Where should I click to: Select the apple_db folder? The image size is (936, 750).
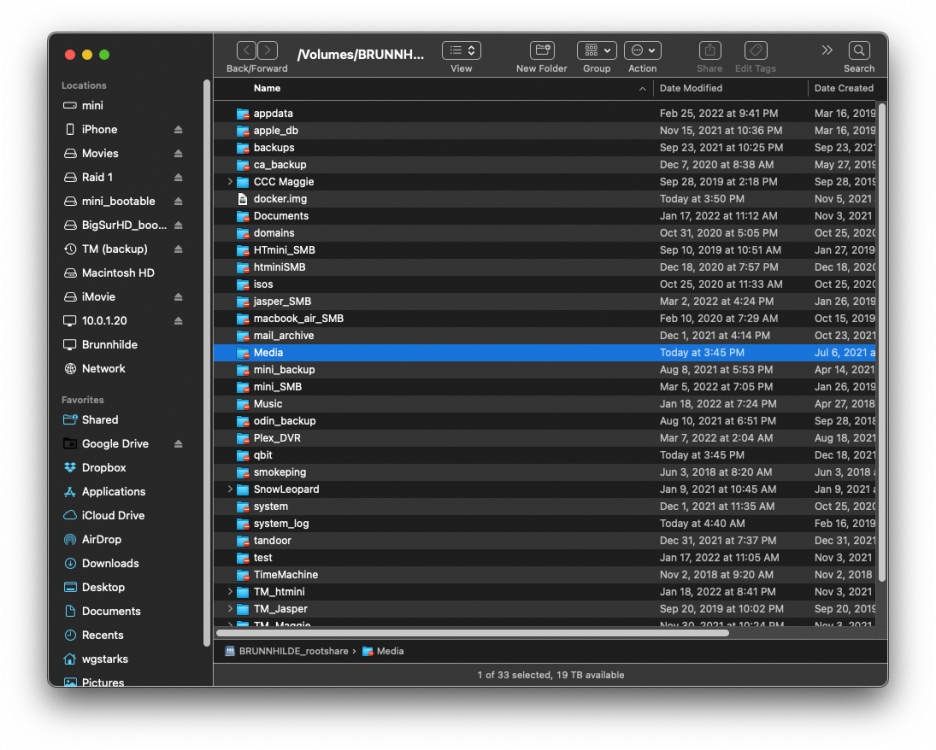coord(544,130)
